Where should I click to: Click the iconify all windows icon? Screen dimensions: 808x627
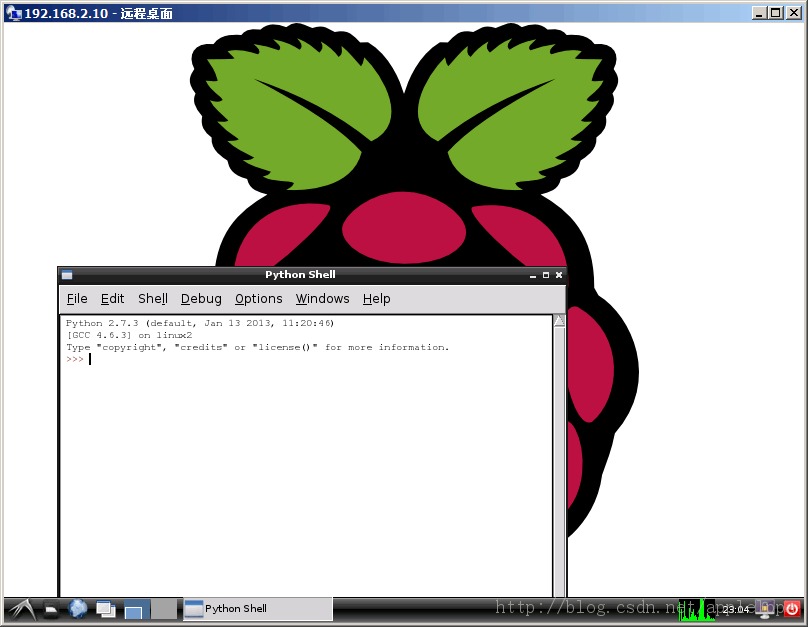pyautogui.click(x=106, y=609)
